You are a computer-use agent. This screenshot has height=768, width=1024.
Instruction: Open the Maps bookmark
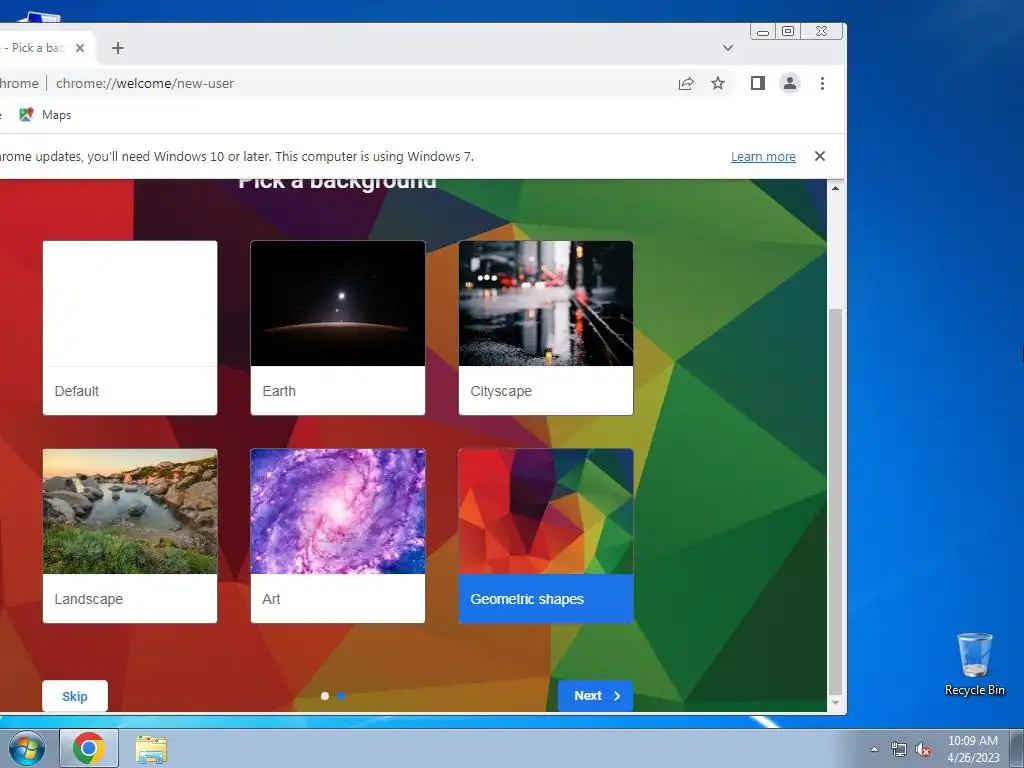[45, 115]
